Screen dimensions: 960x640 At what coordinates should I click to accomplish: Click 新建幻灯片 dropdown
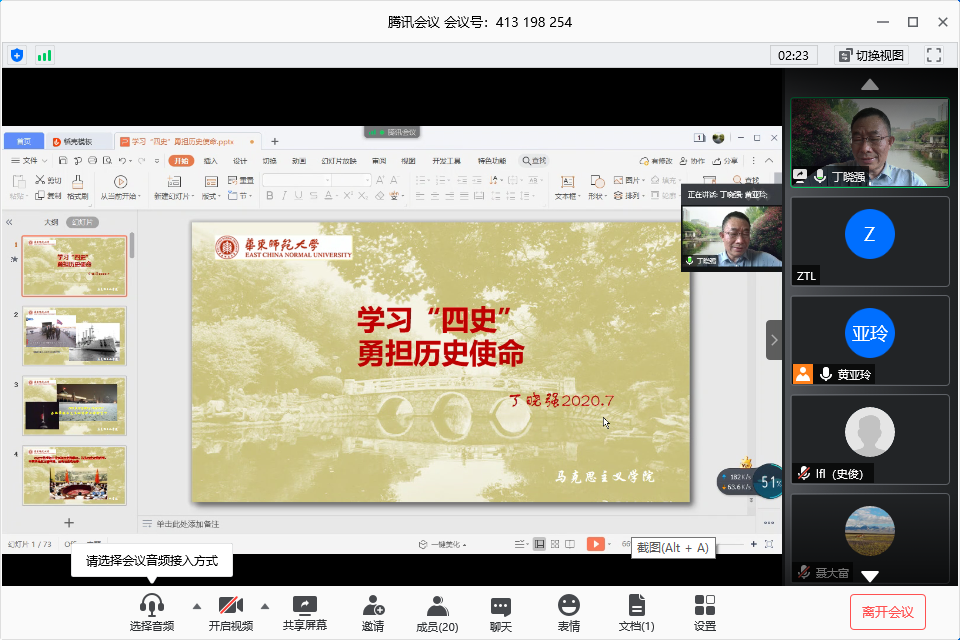coord(174,187)
